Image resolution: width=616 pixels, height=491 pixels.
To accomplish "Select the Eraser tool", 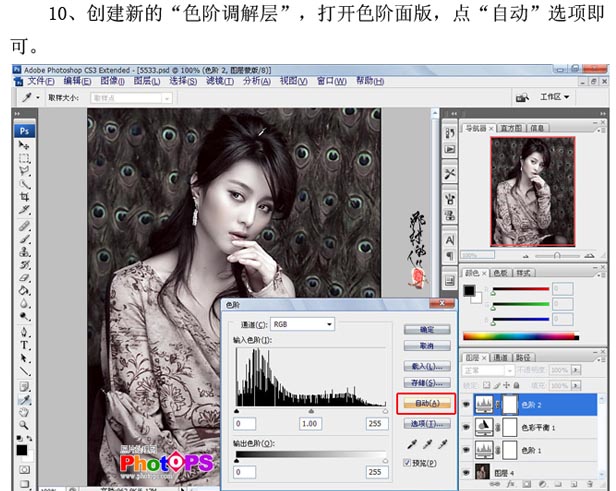I will click(24, 278).
